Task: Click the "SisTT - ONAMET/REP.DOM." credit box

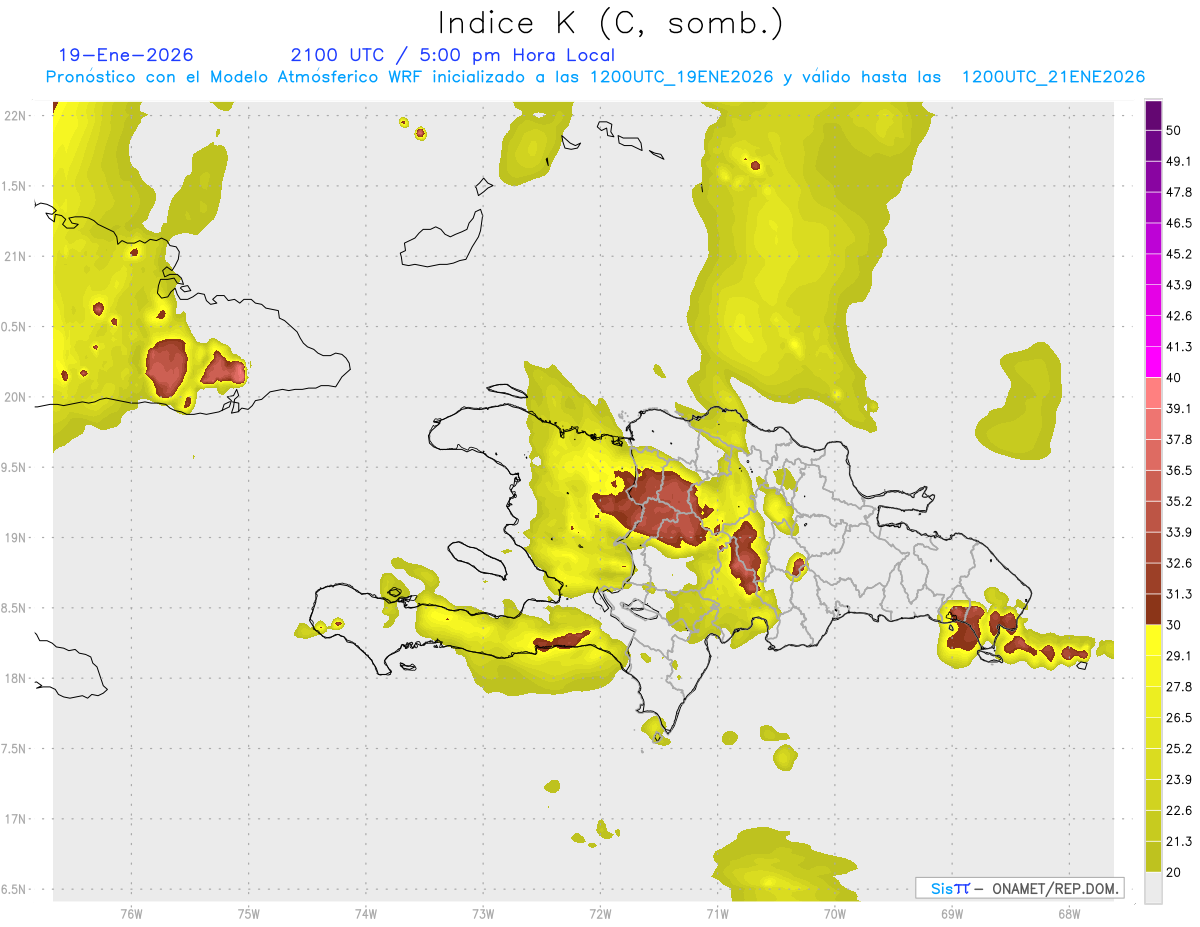Action: pyautogui.click(x=1020, y=888)
